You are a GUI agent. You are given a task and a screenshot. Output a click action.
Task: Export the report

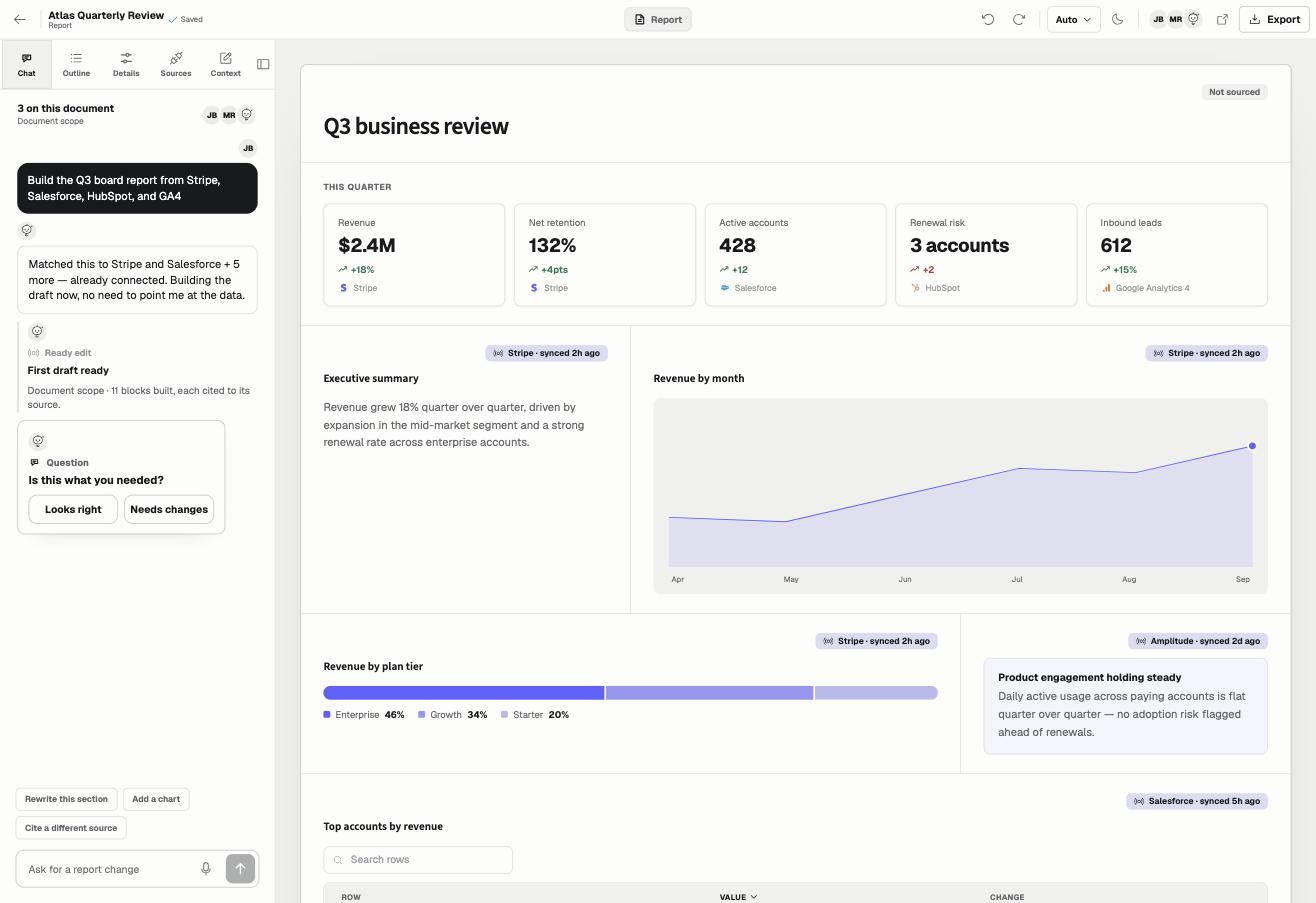click(1274, 19)
